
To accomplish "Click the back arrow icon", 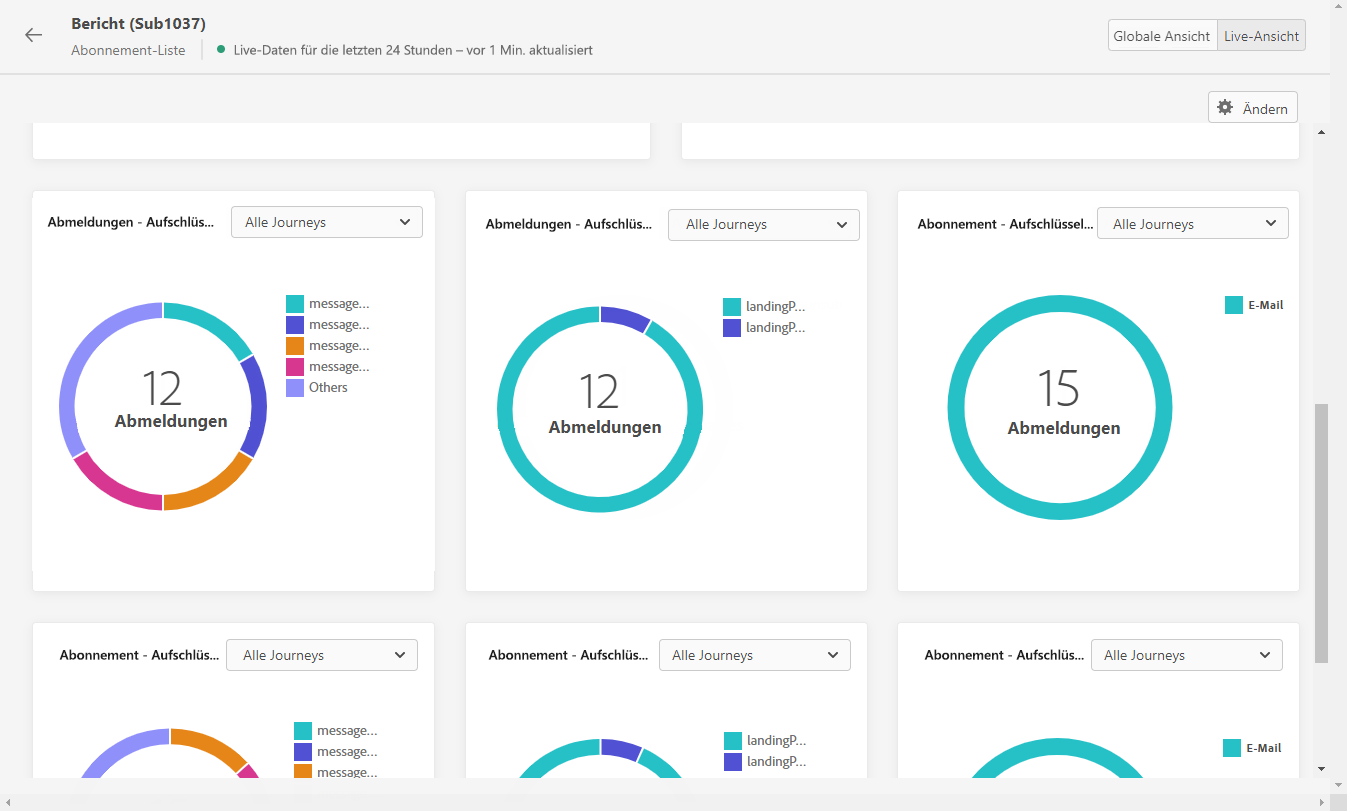I will (x=34, y=35).
